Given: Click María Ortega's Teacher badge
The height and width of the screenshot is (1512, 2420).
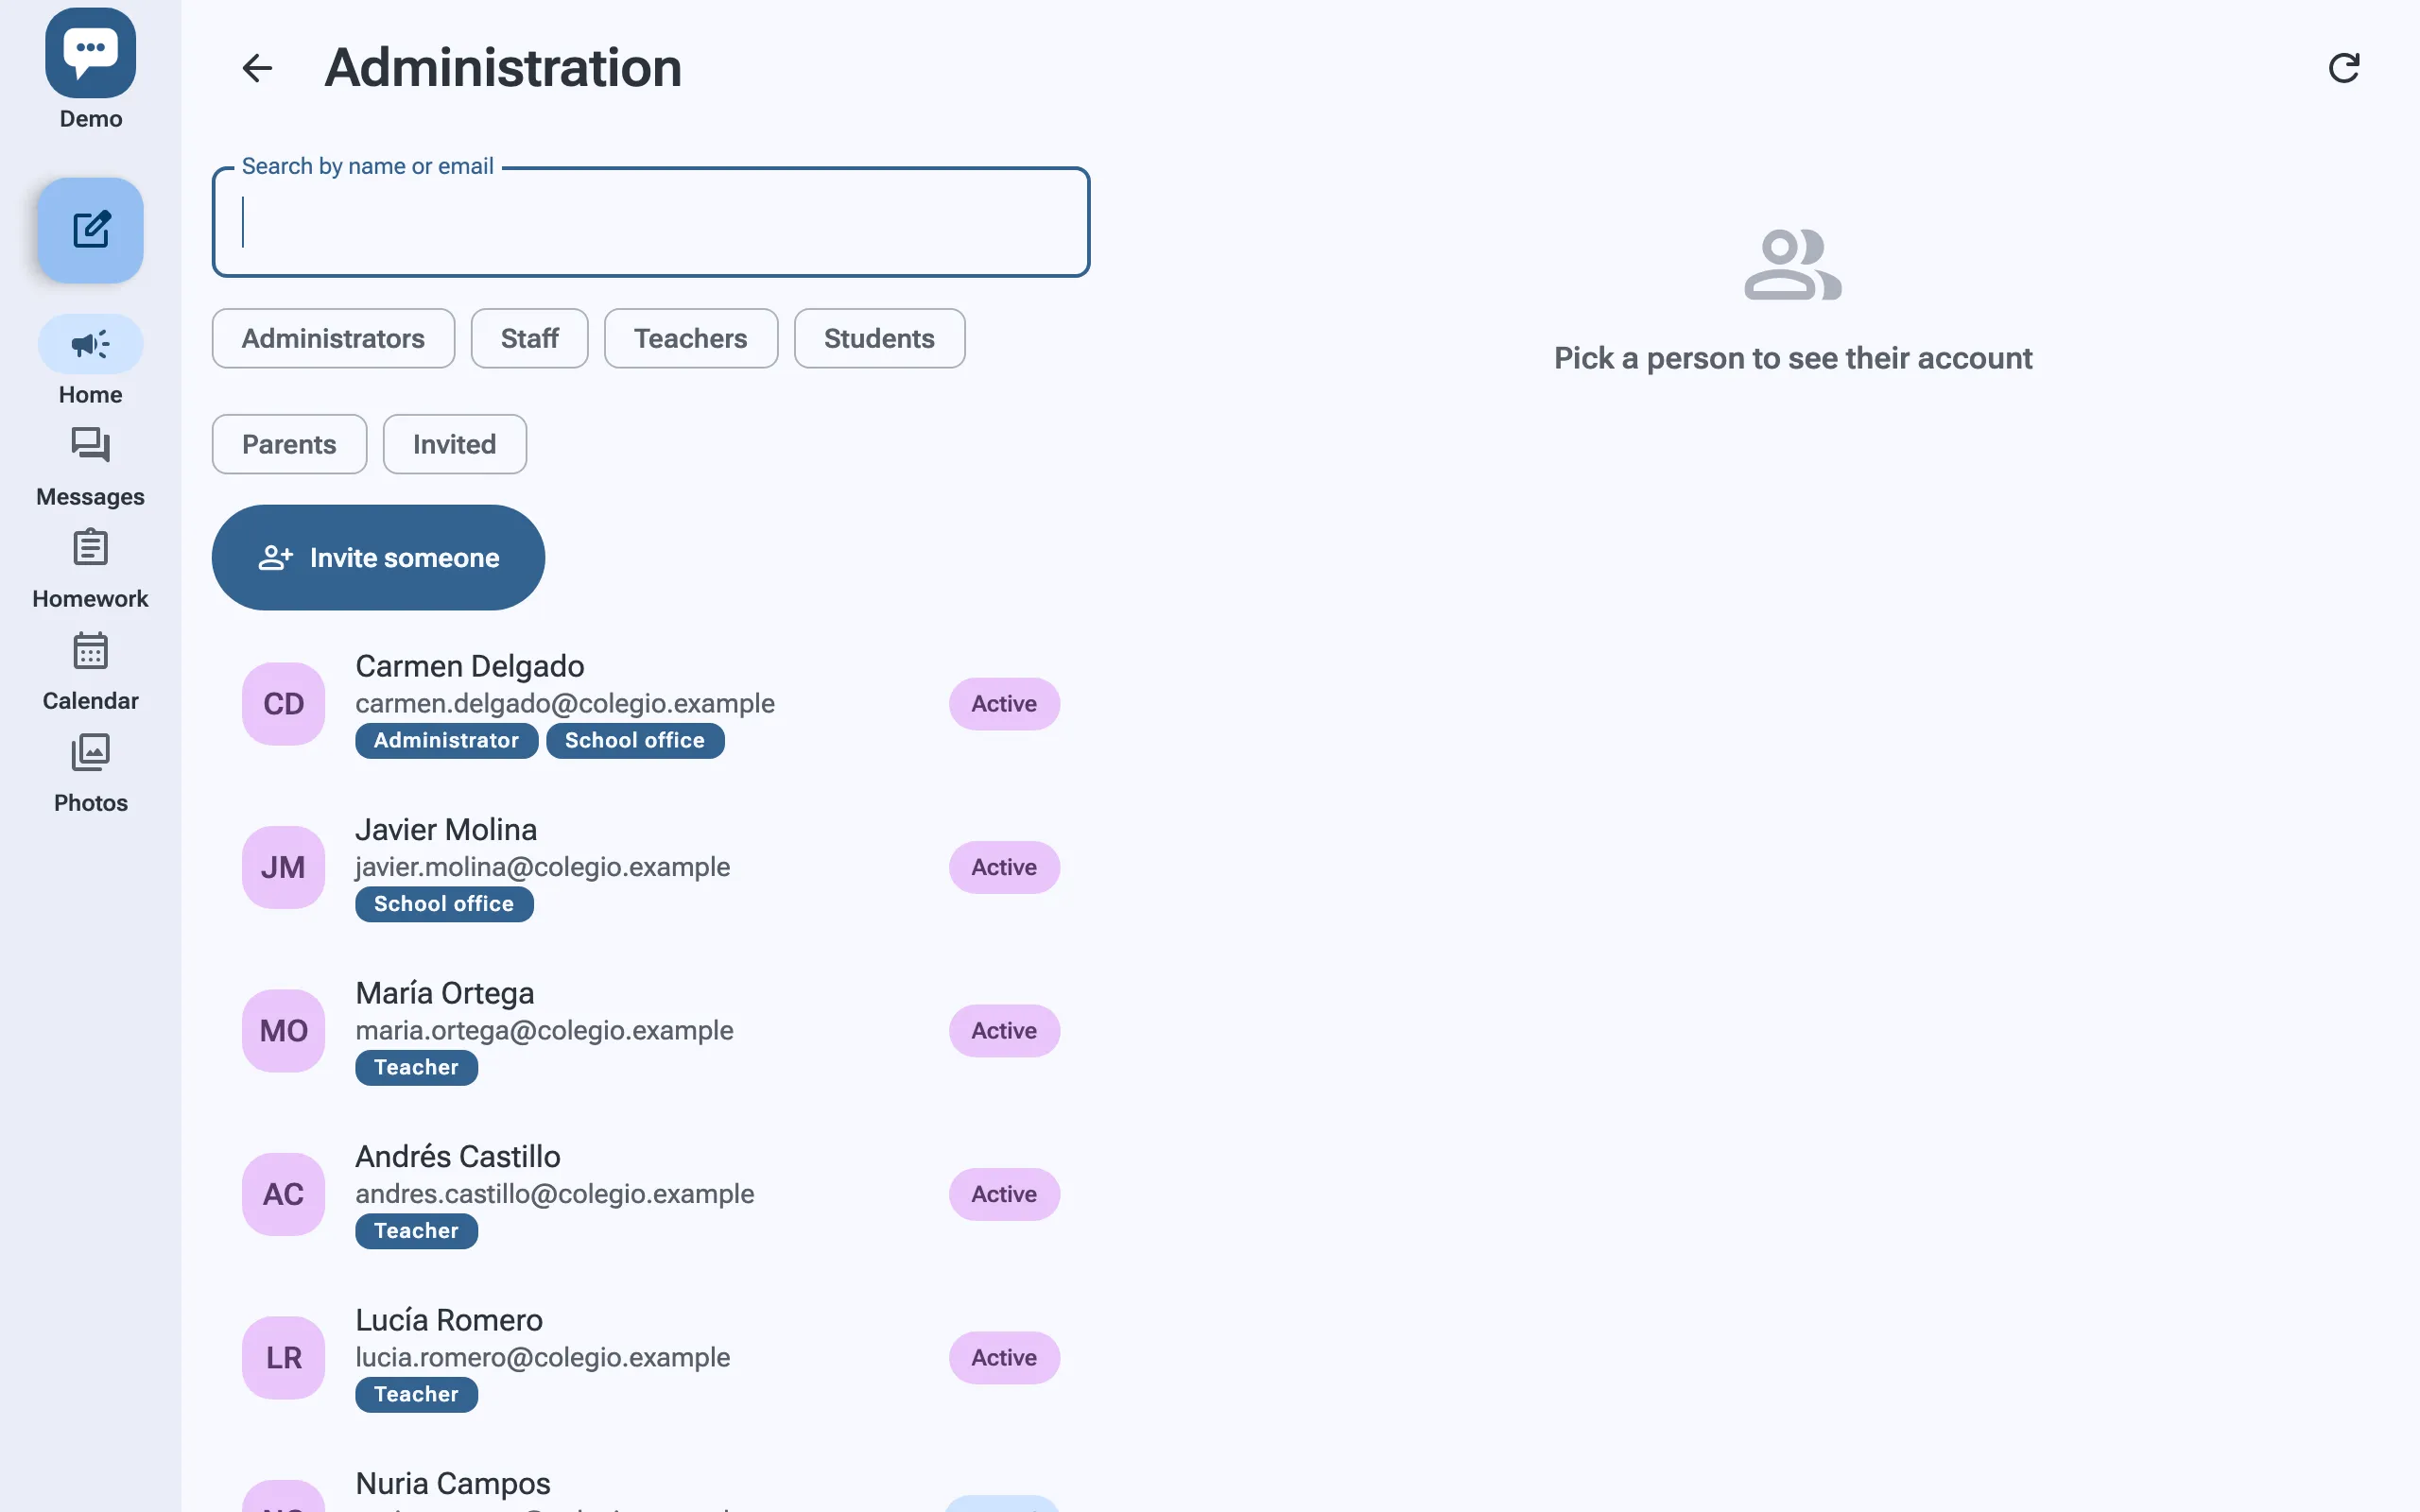Looking at the screenshot, I should 416,1067.
